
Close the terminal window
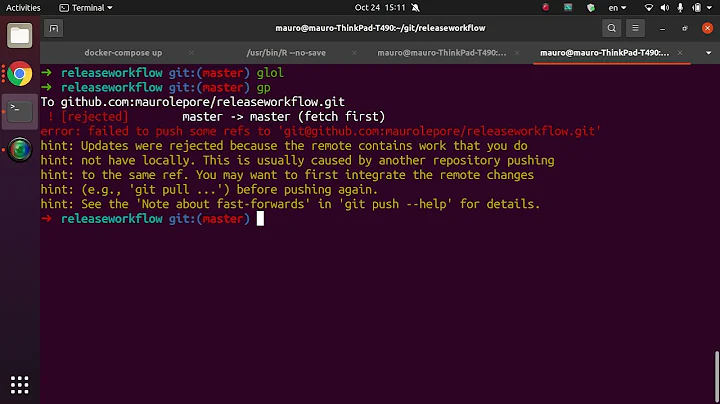(x=707, y=28)
